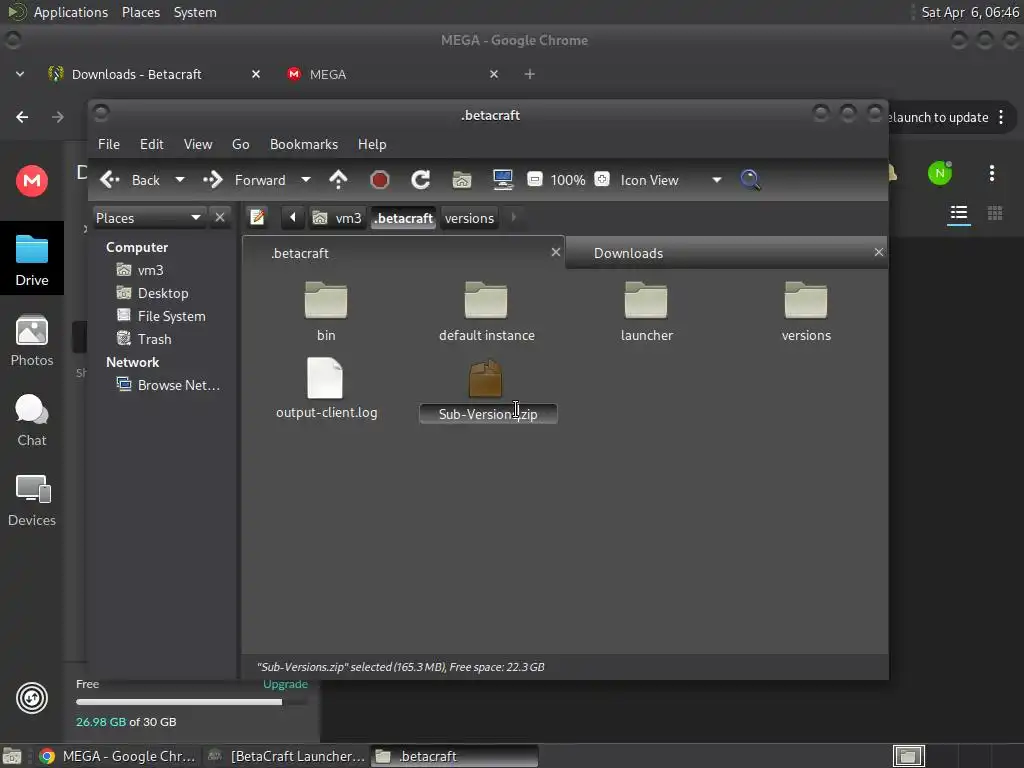Screen dimensions: 1024x768
Task: Select the output-client.log file
Action: point(325,378)
